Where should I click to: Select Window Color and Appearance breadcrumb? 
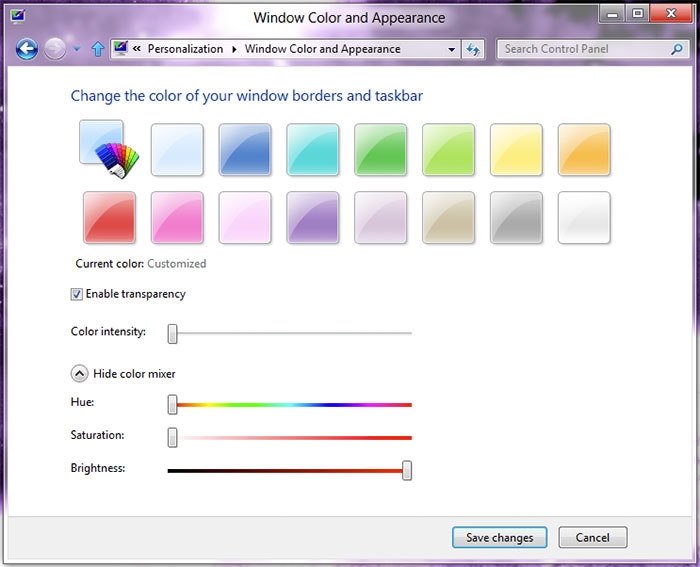click(x=322, y=49)
